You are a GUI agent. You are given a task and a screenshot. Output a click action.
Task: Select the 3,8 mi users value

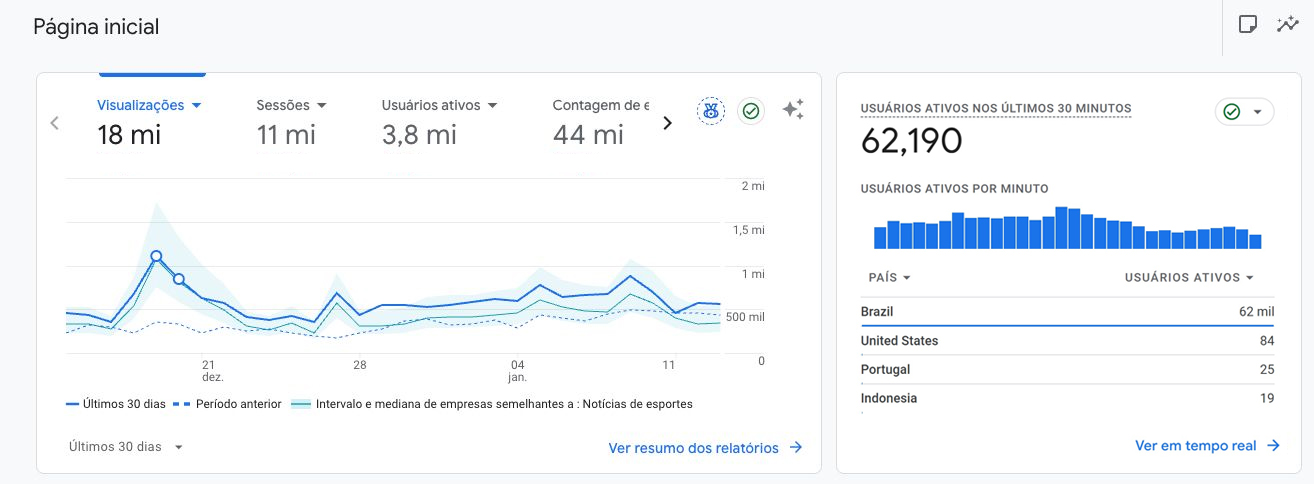point(419,134)
